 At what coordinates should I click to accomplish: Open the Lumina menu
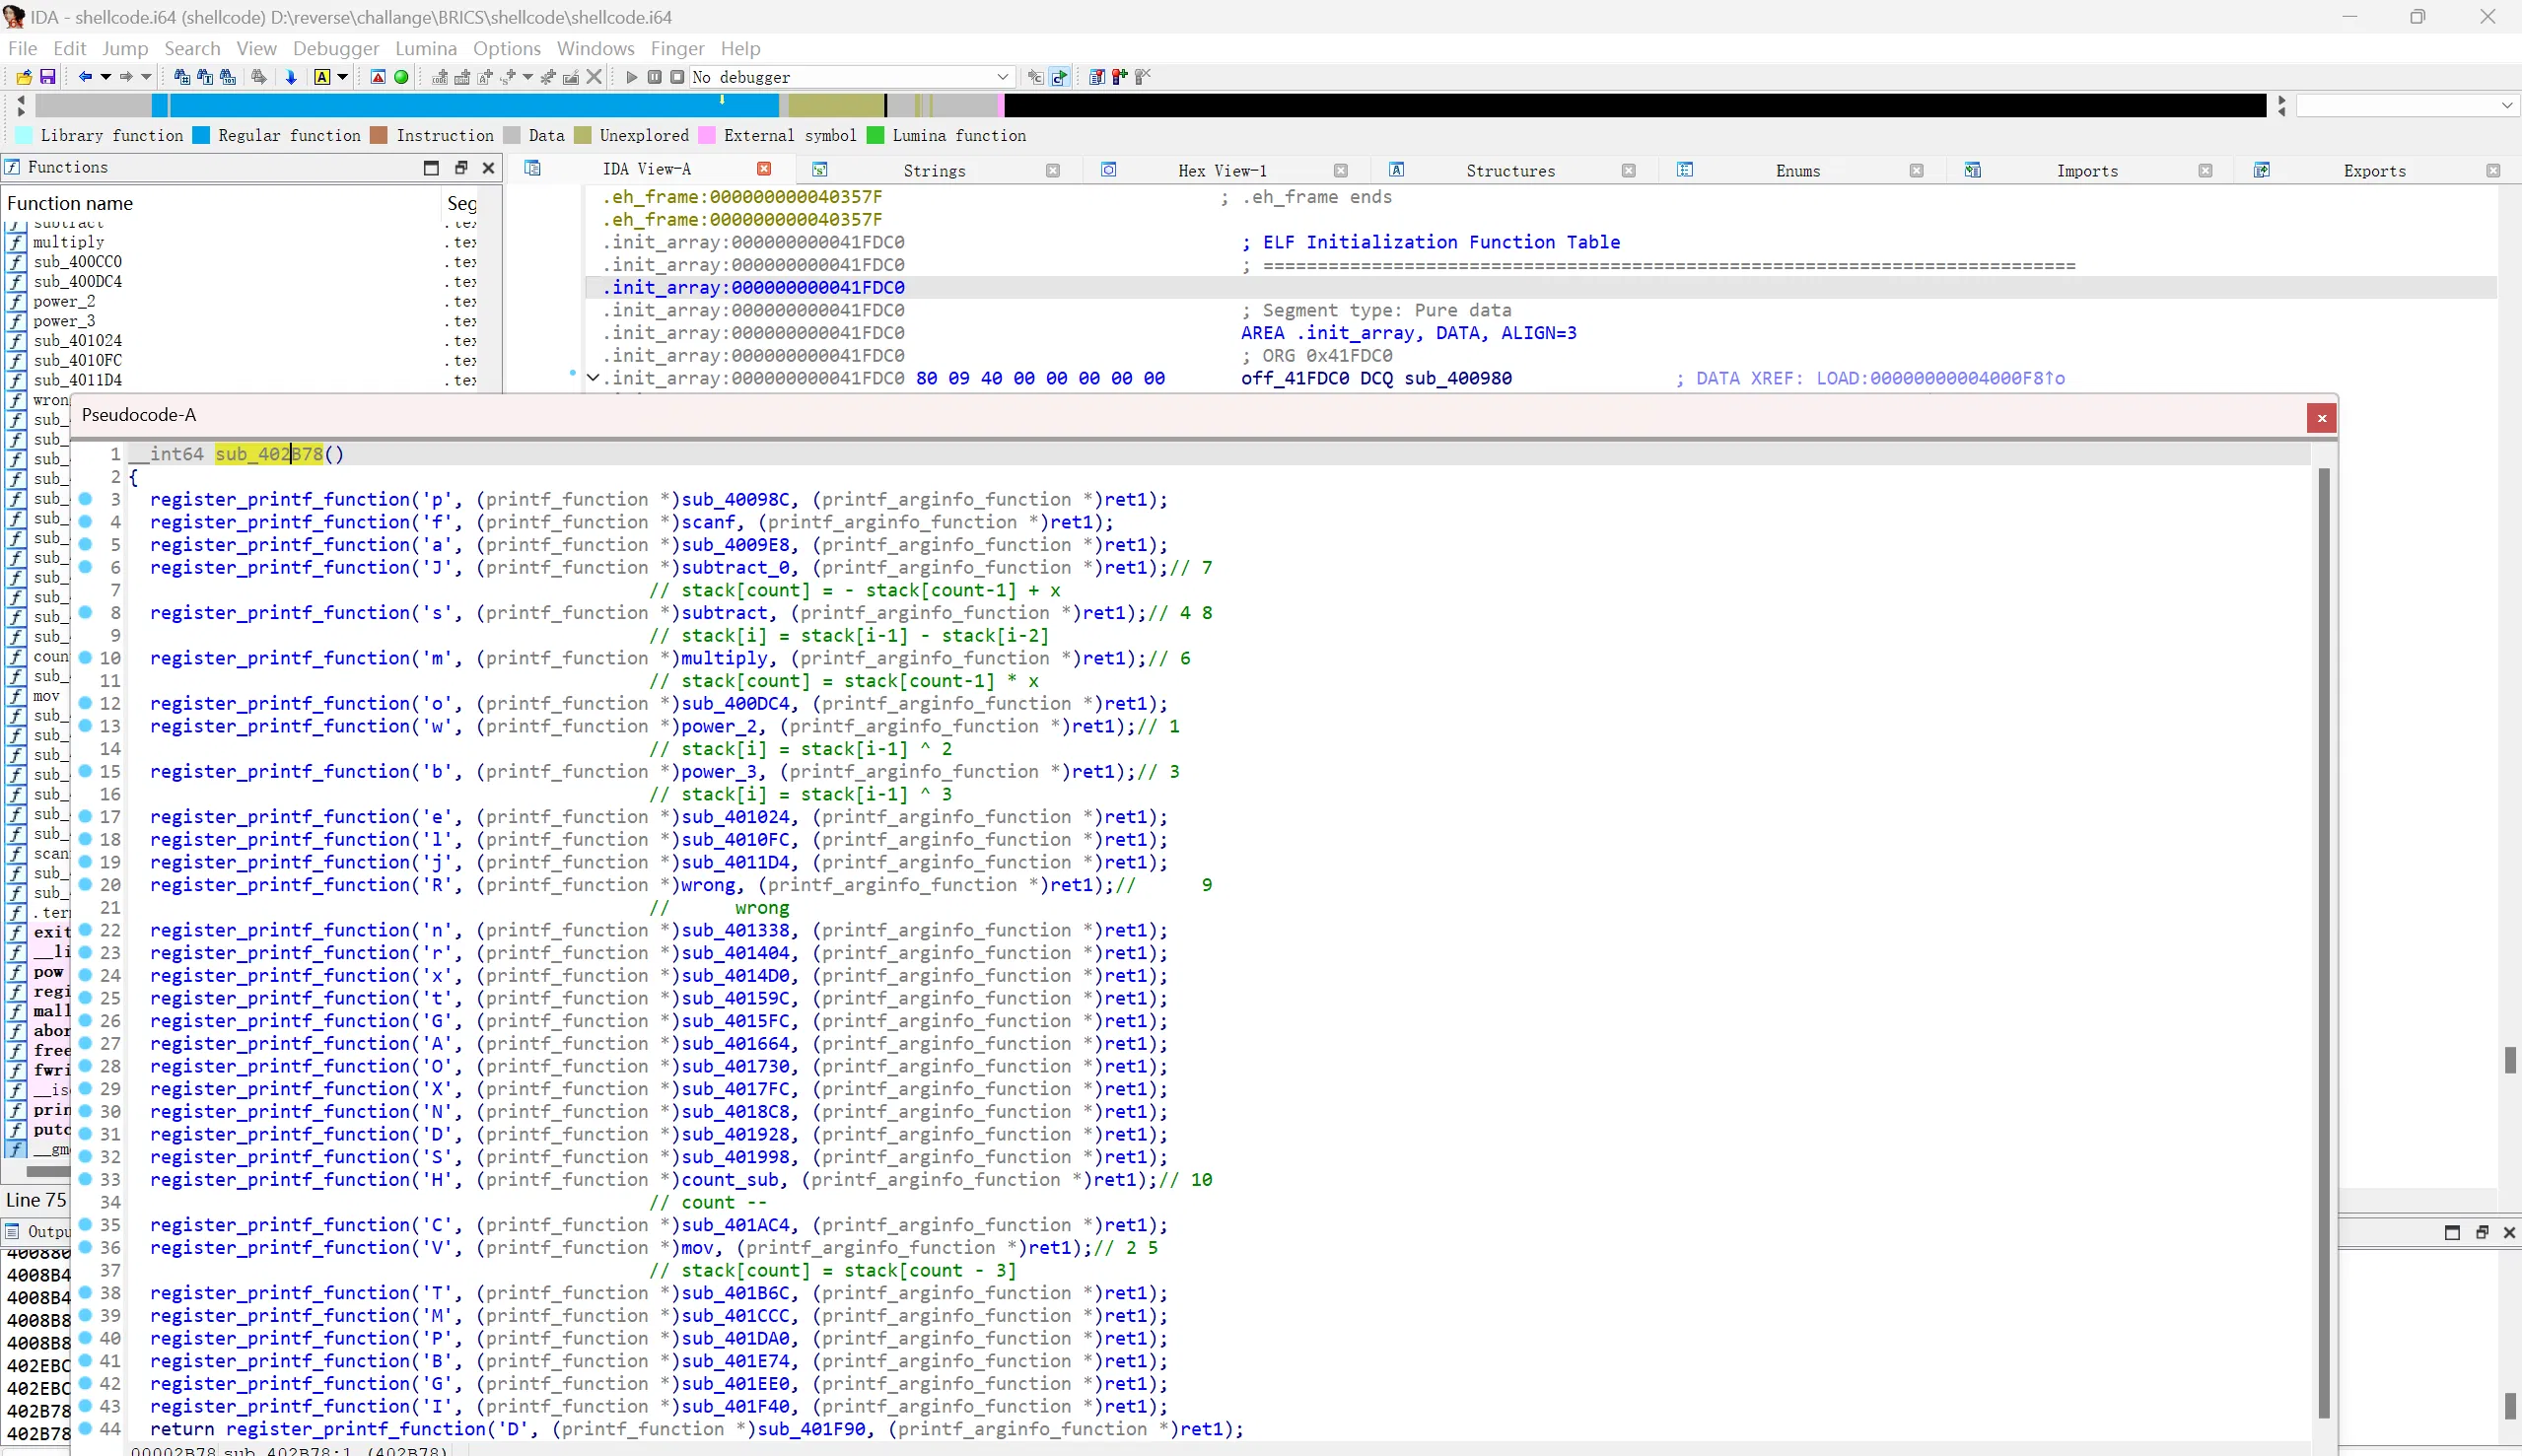tap(426, 48)
